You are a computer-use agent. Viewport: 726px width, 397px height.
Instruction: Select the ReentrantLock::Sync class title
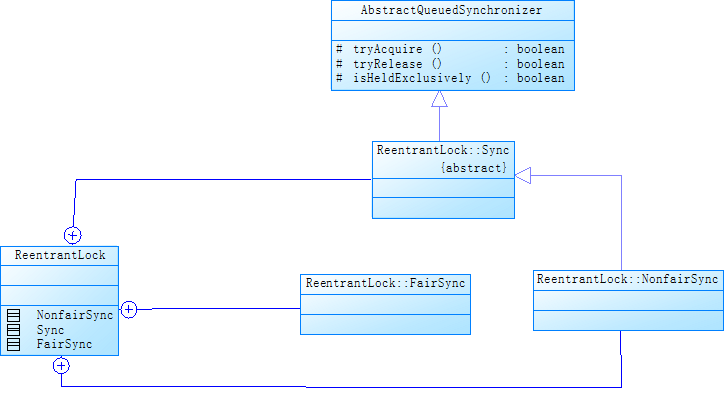click(x=443, y=150)
